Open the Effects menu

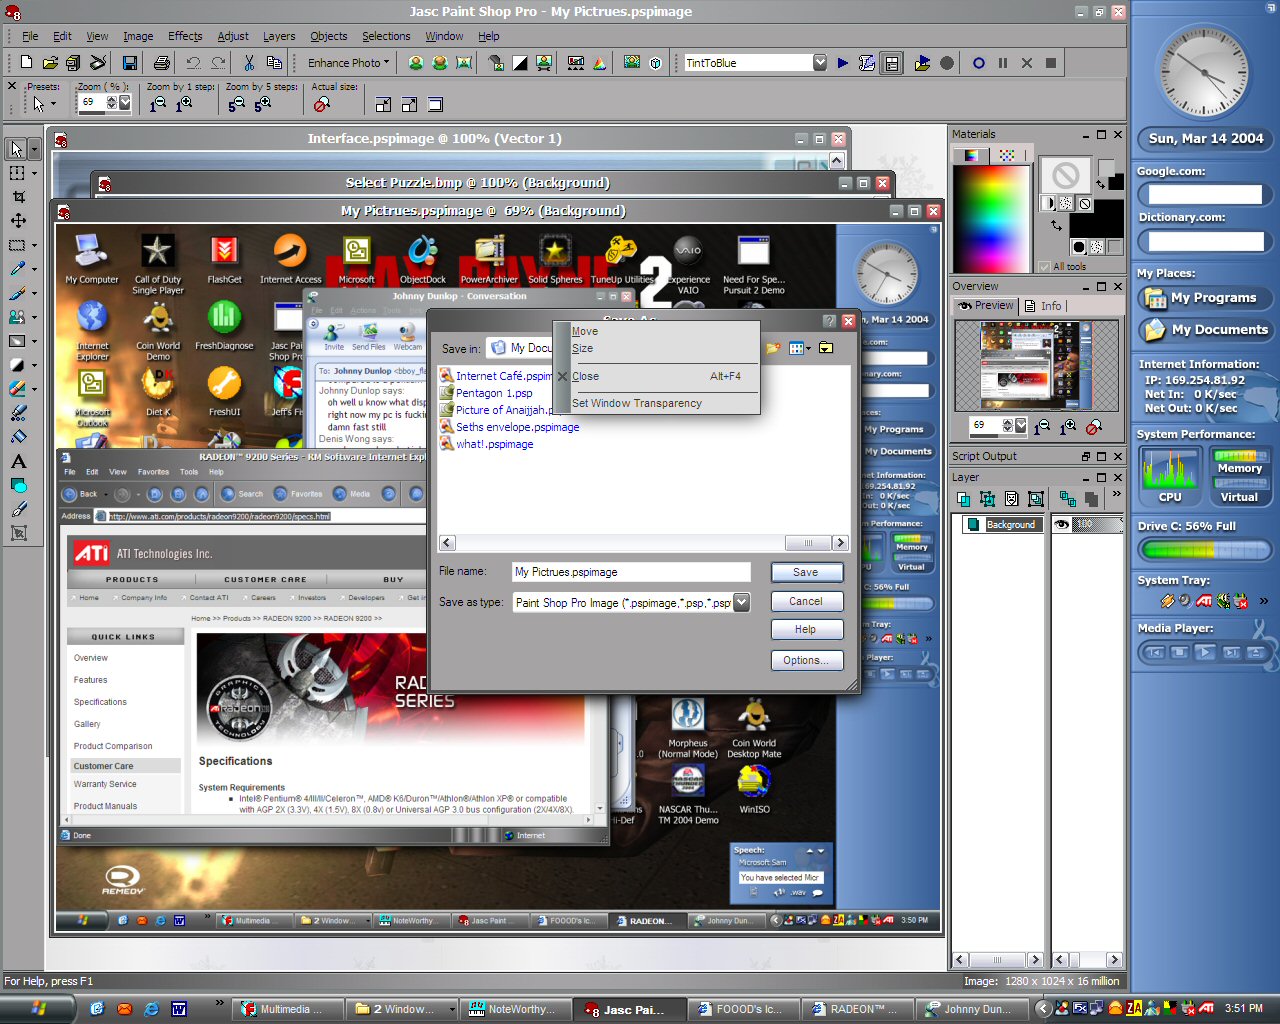pyautogui.click(x=185, y=36)
